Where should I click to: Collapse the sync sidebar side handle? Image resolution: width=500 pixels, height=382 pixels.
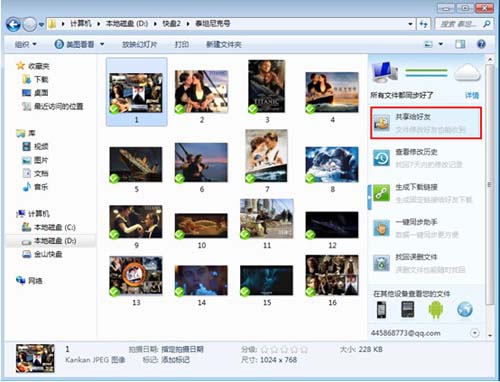tap(369, 197)
